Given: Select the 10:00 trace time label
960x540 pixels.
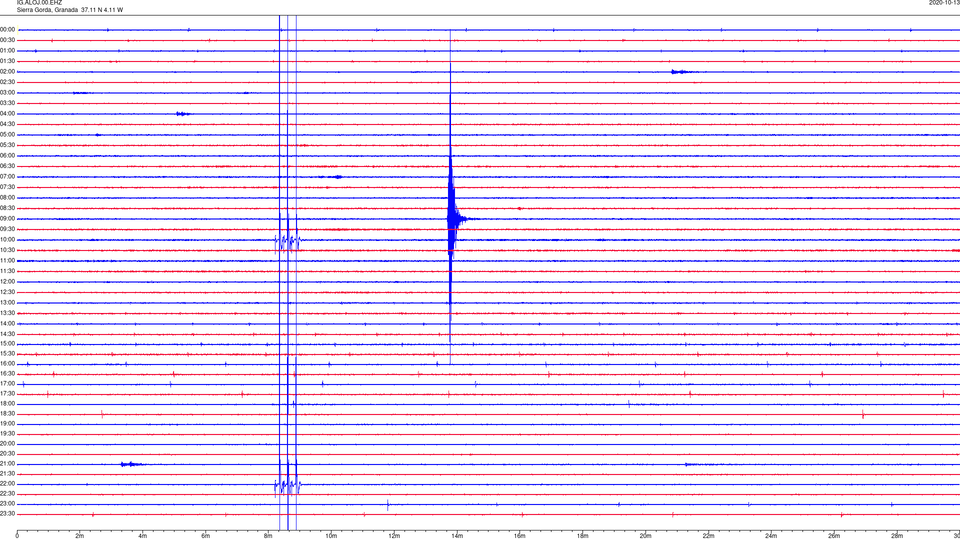Looking at the screenshot, I should [8, 240].
